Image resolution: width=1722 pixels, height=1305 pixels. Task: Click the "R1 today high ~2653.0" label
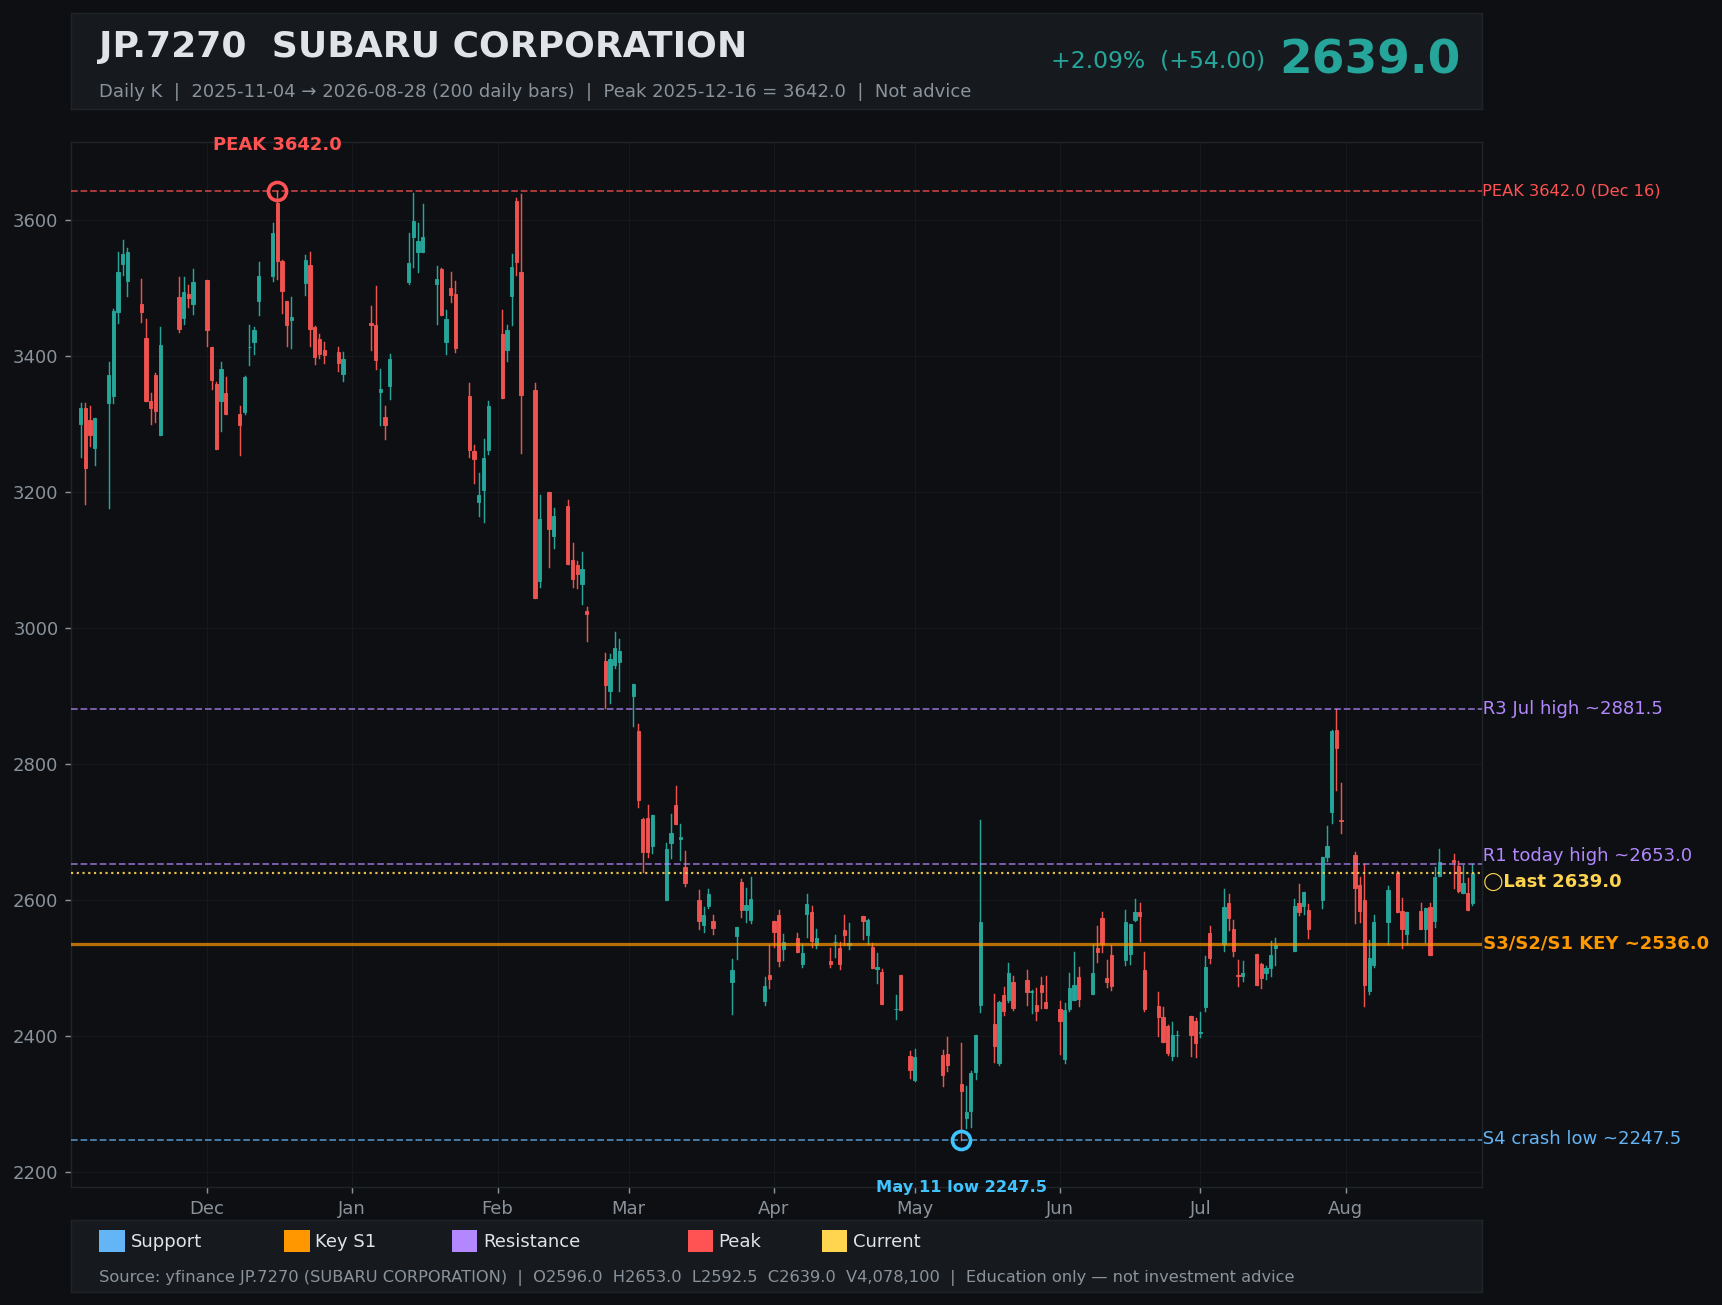point(1587,855)
